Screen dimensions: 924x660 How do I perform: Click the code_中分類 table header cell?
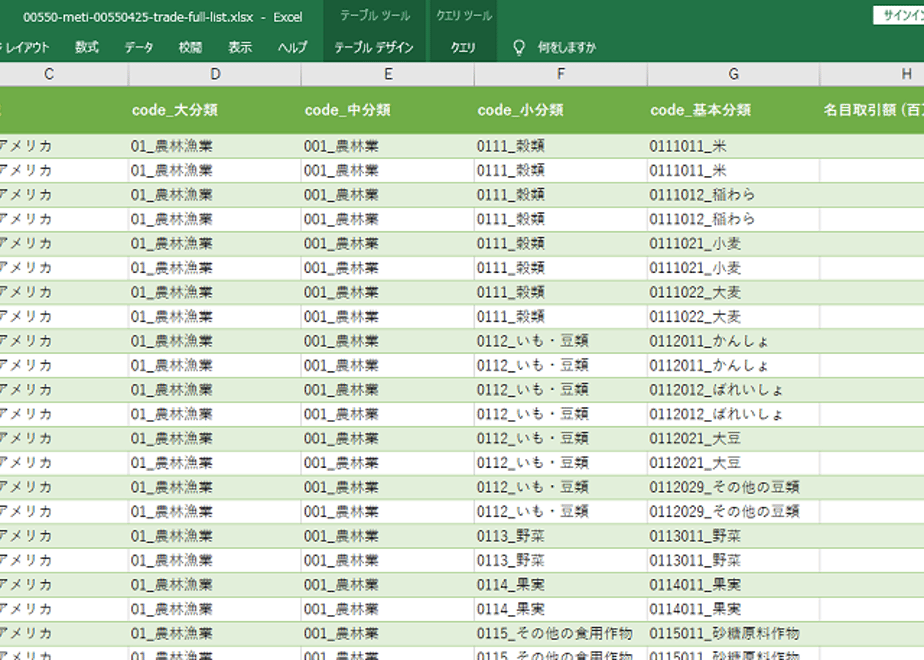[388, 110]
